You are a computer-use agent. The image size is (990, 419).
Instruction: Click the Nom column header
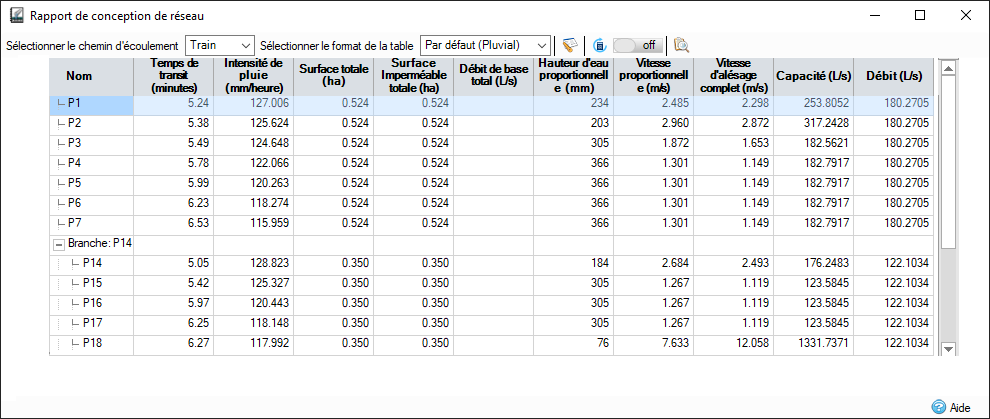tap(79, 76)
